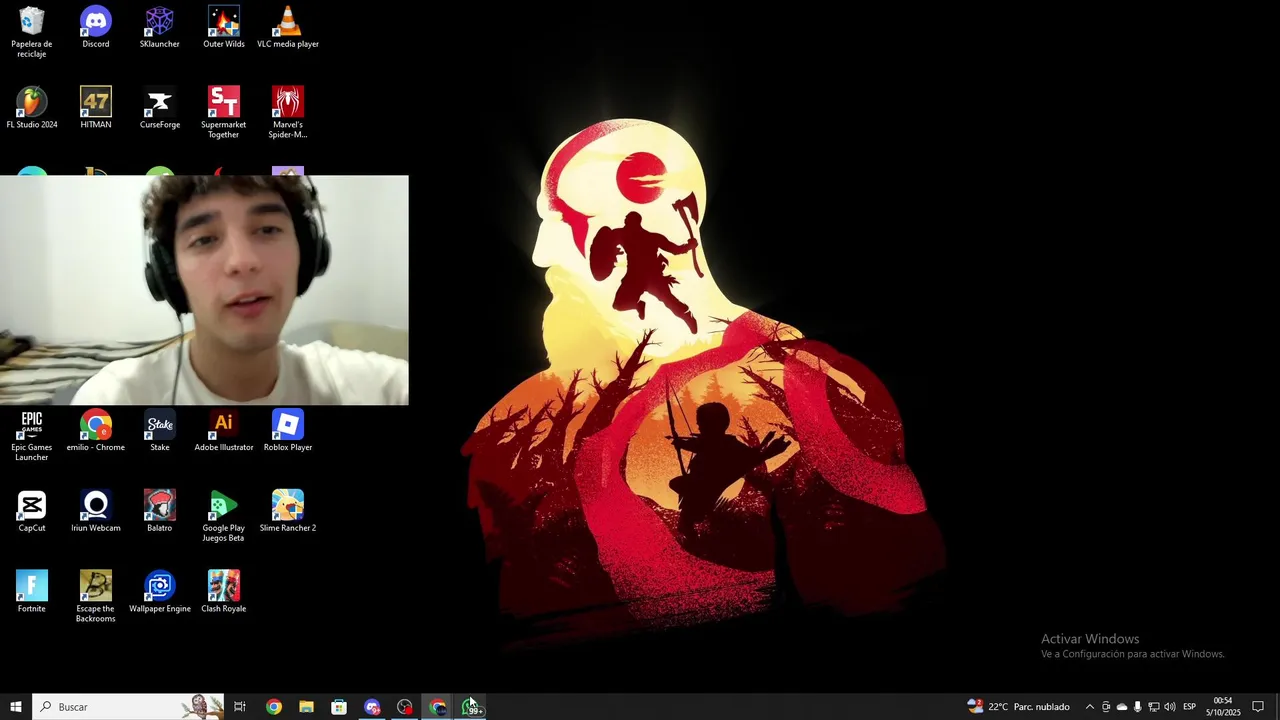Open the volume speaker control
Screen dimensions: 1280x720
[x=1170, y=707]
